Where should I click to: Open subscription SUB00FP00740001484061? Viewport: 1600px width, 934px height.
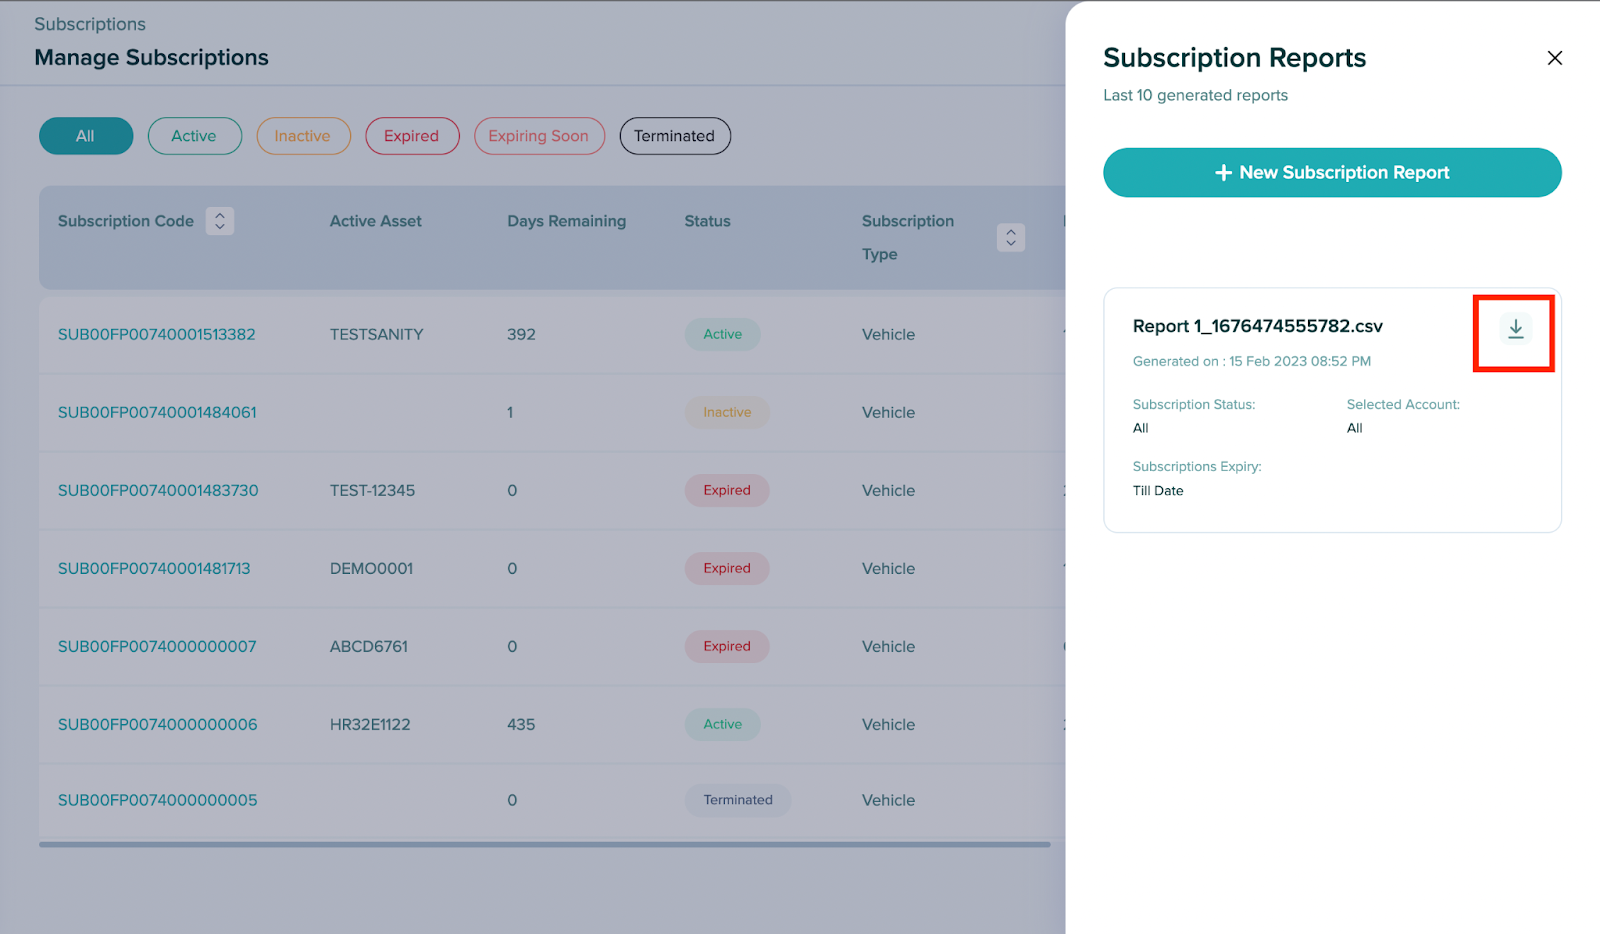(157, 413)
